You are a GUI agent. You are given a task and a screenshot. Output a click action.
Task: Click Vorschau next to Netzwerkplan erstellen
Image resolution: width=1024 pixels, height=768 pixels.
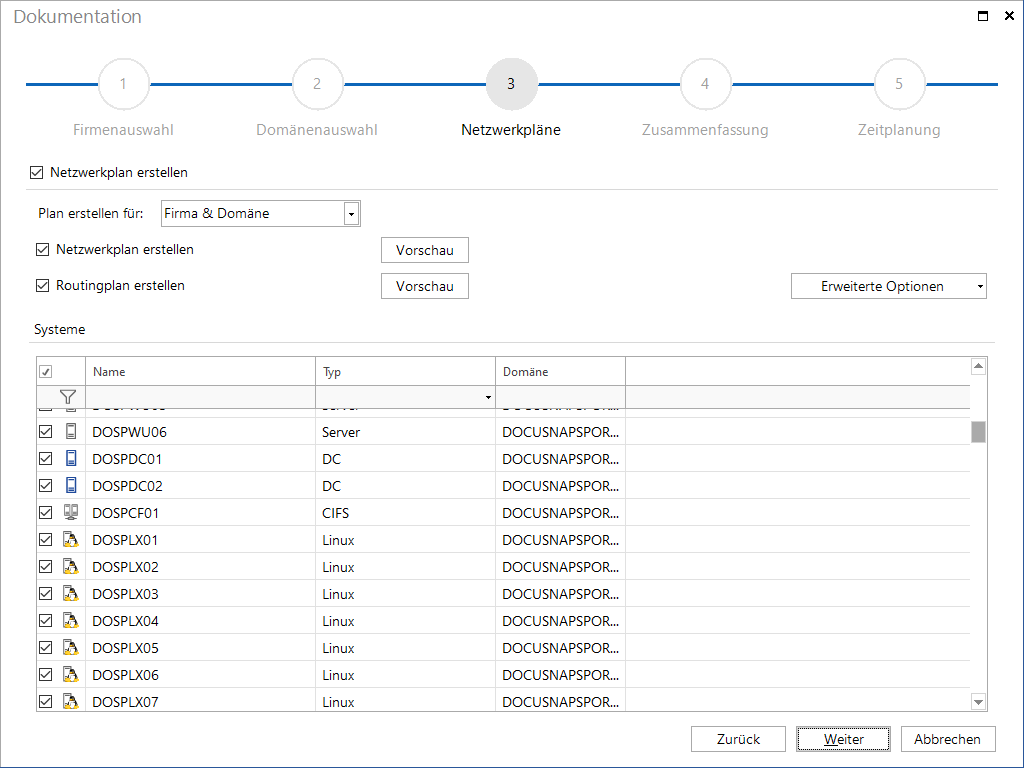point(424,250)
